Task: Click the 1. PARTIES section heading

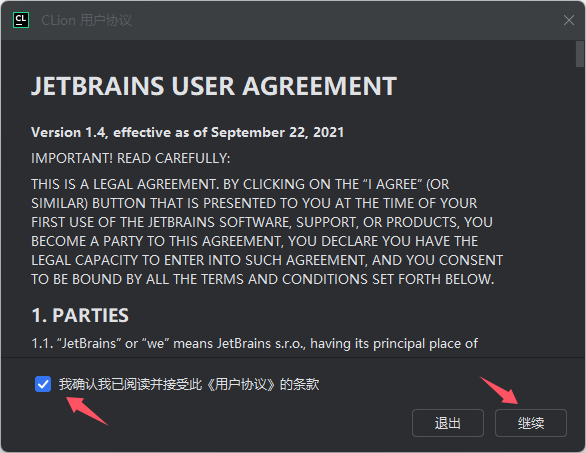Action: coord(80,315)
